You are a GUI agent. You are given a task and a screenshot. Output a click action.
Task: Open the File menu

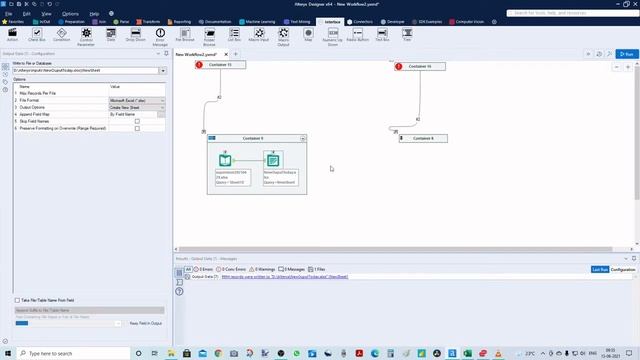9,13
